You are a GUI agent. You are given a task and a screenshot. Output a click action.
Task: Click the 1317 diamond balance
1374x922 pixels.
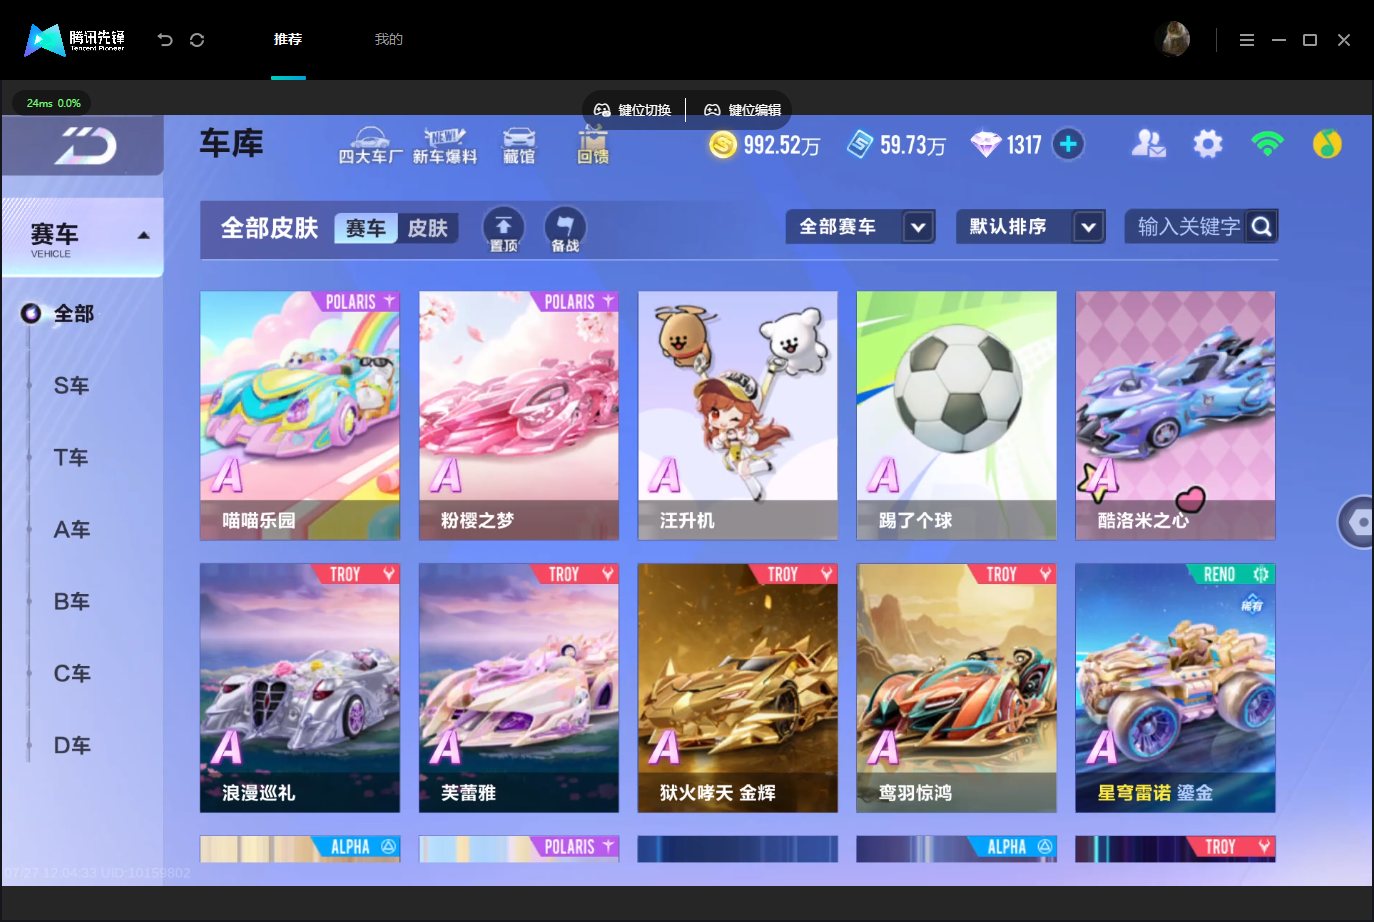(1024, 145)
